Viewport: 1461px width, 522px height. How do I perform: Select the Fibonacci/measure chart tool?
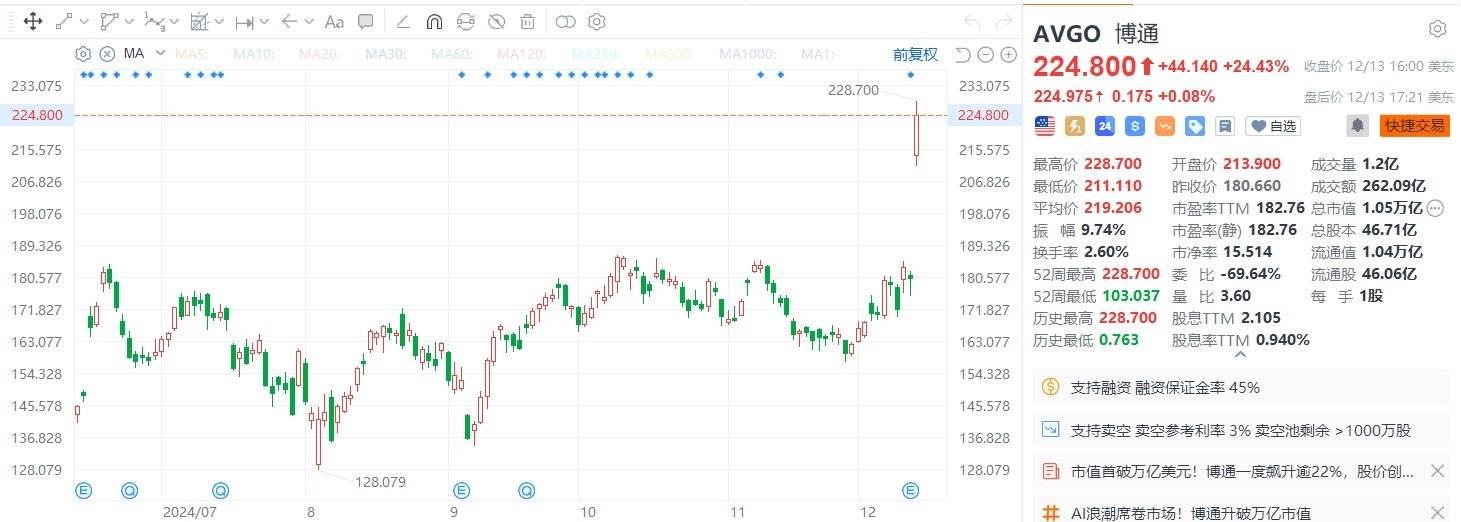pyautogui.click(x=199, y=21)
